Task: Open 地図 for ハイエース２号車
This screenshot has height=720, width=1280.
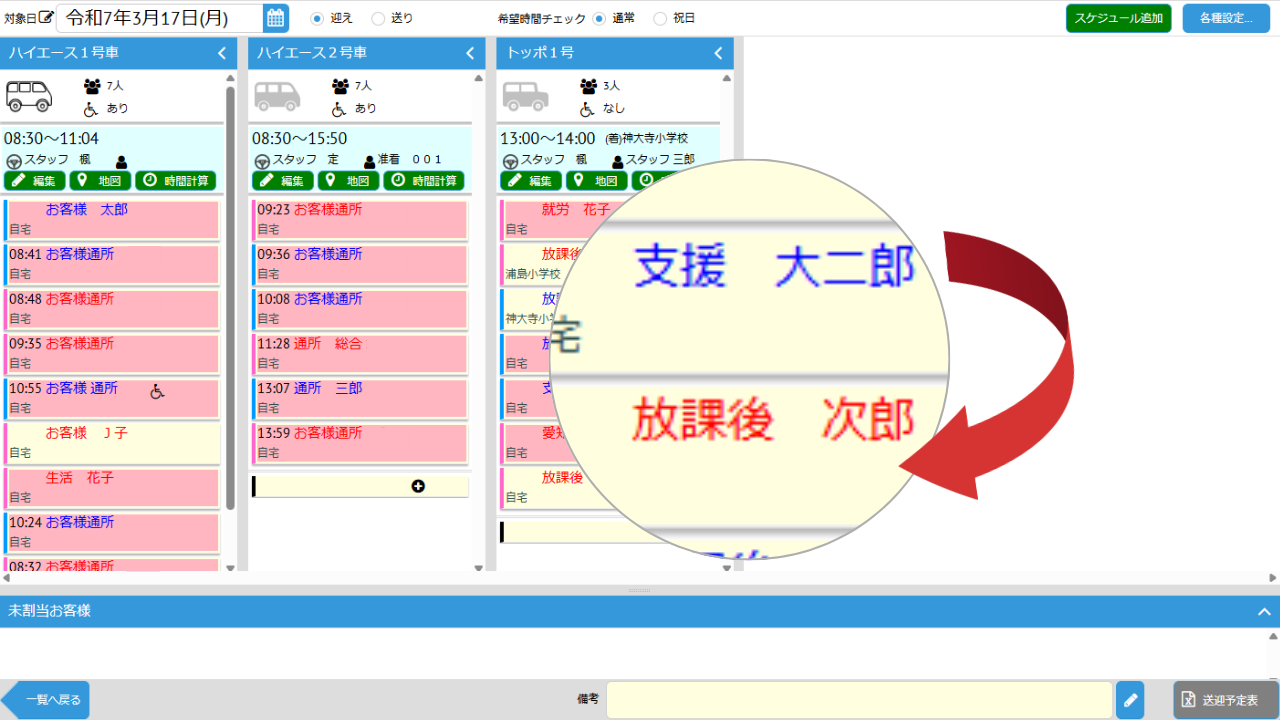Action: 348,181
